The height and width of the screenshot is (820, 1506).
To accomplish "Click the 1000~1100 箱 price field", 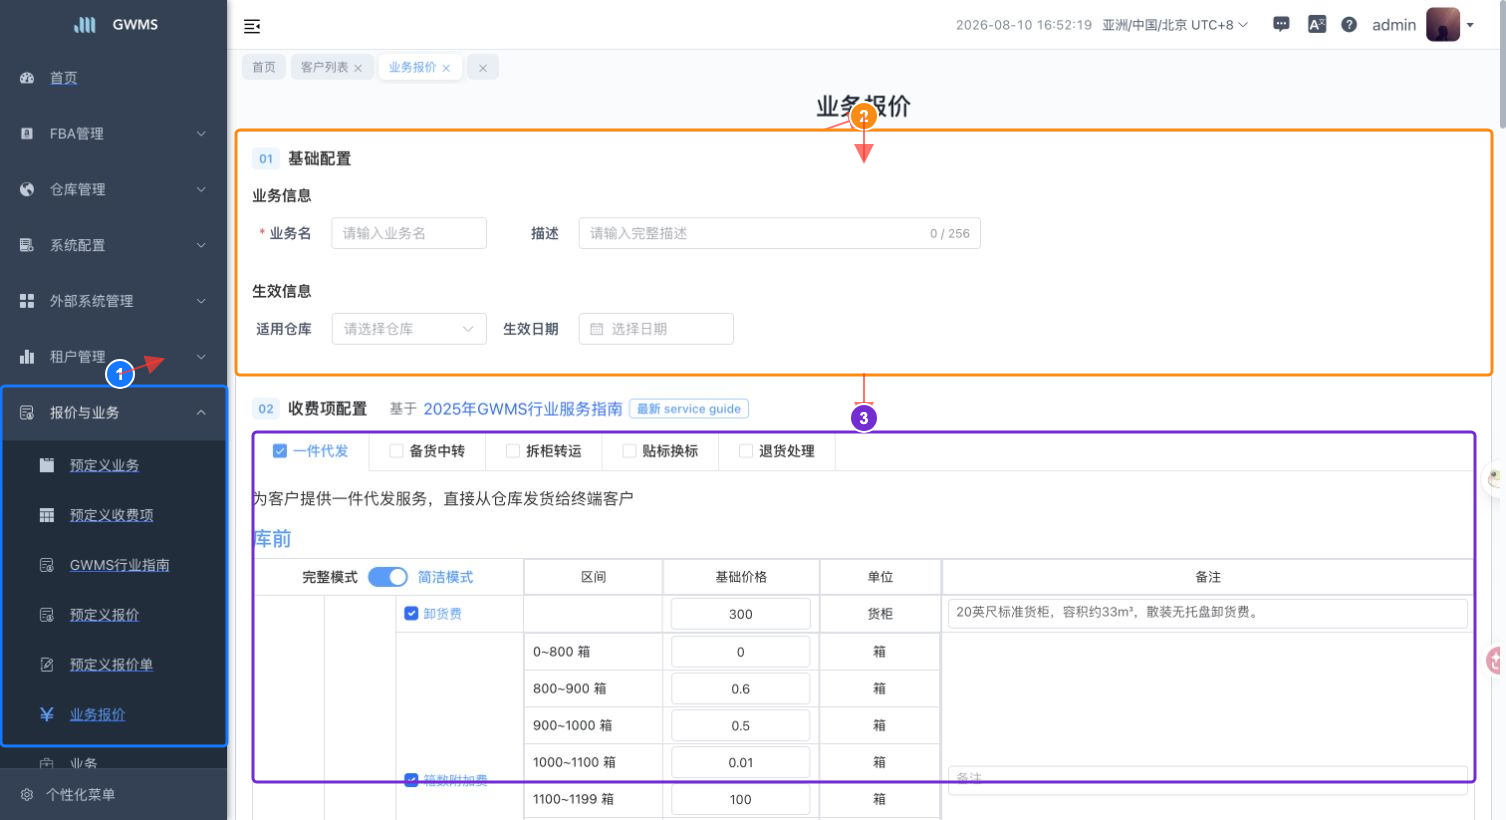I will (x=740, y=762).
